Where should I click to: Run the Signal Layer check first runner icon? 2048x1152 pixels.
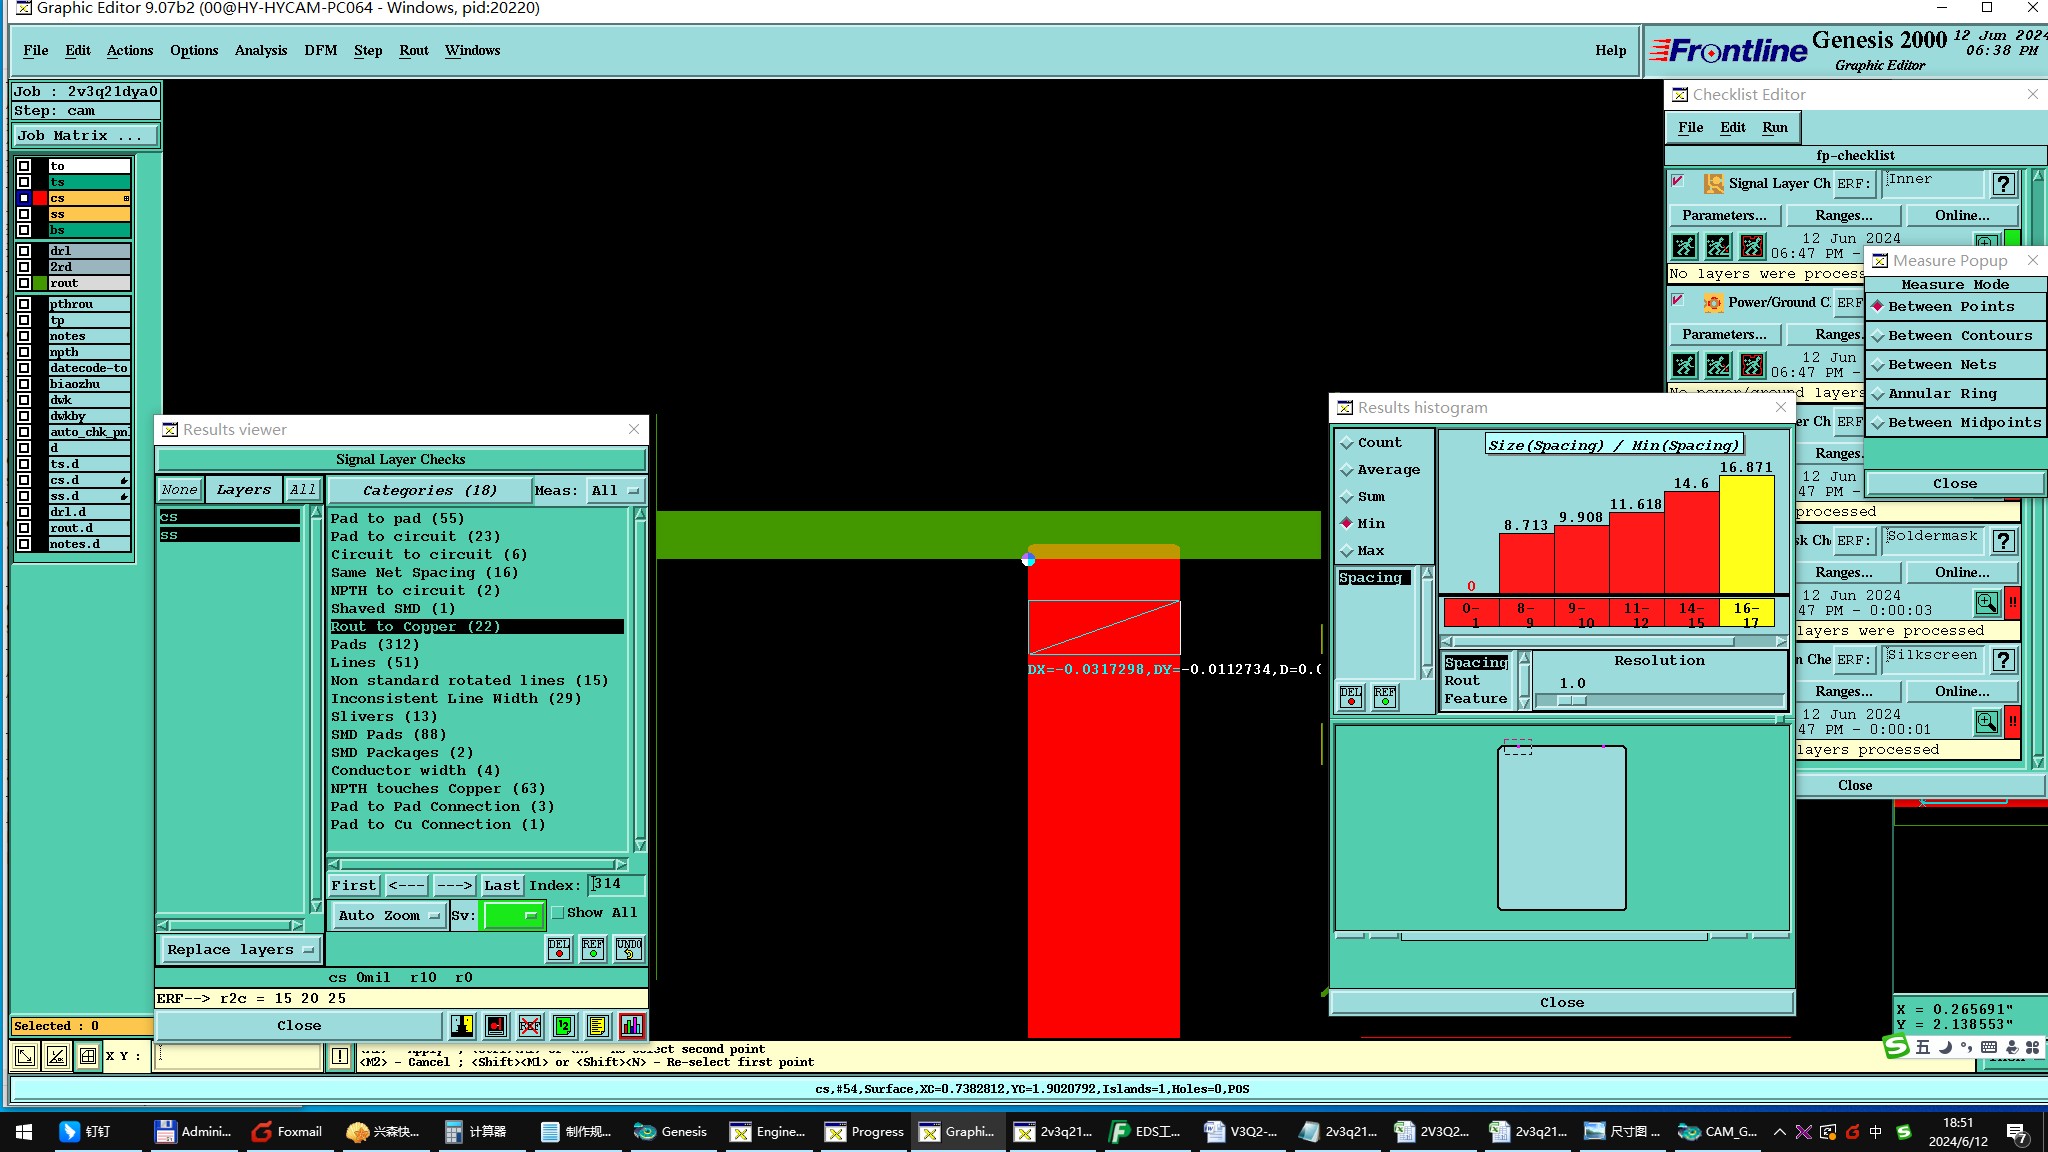coord(1685,246)
